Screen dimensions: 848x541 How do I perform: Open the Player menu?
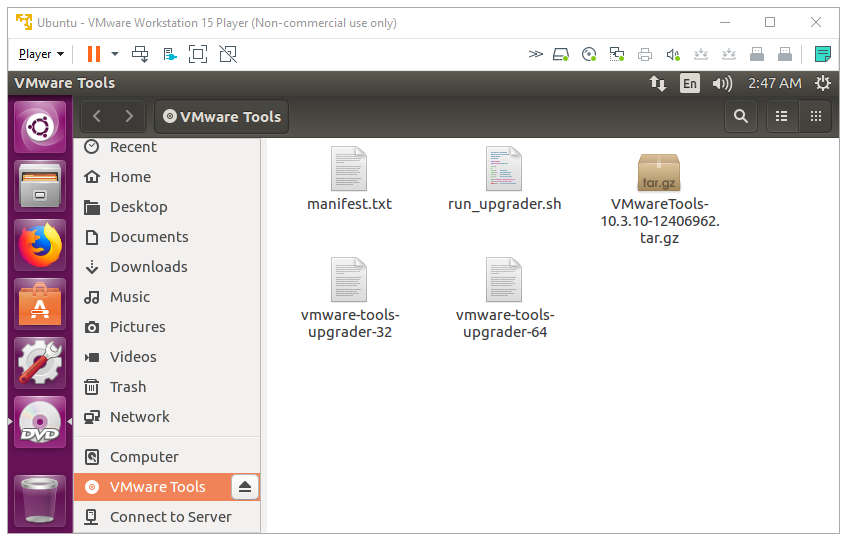pos(41,54)
